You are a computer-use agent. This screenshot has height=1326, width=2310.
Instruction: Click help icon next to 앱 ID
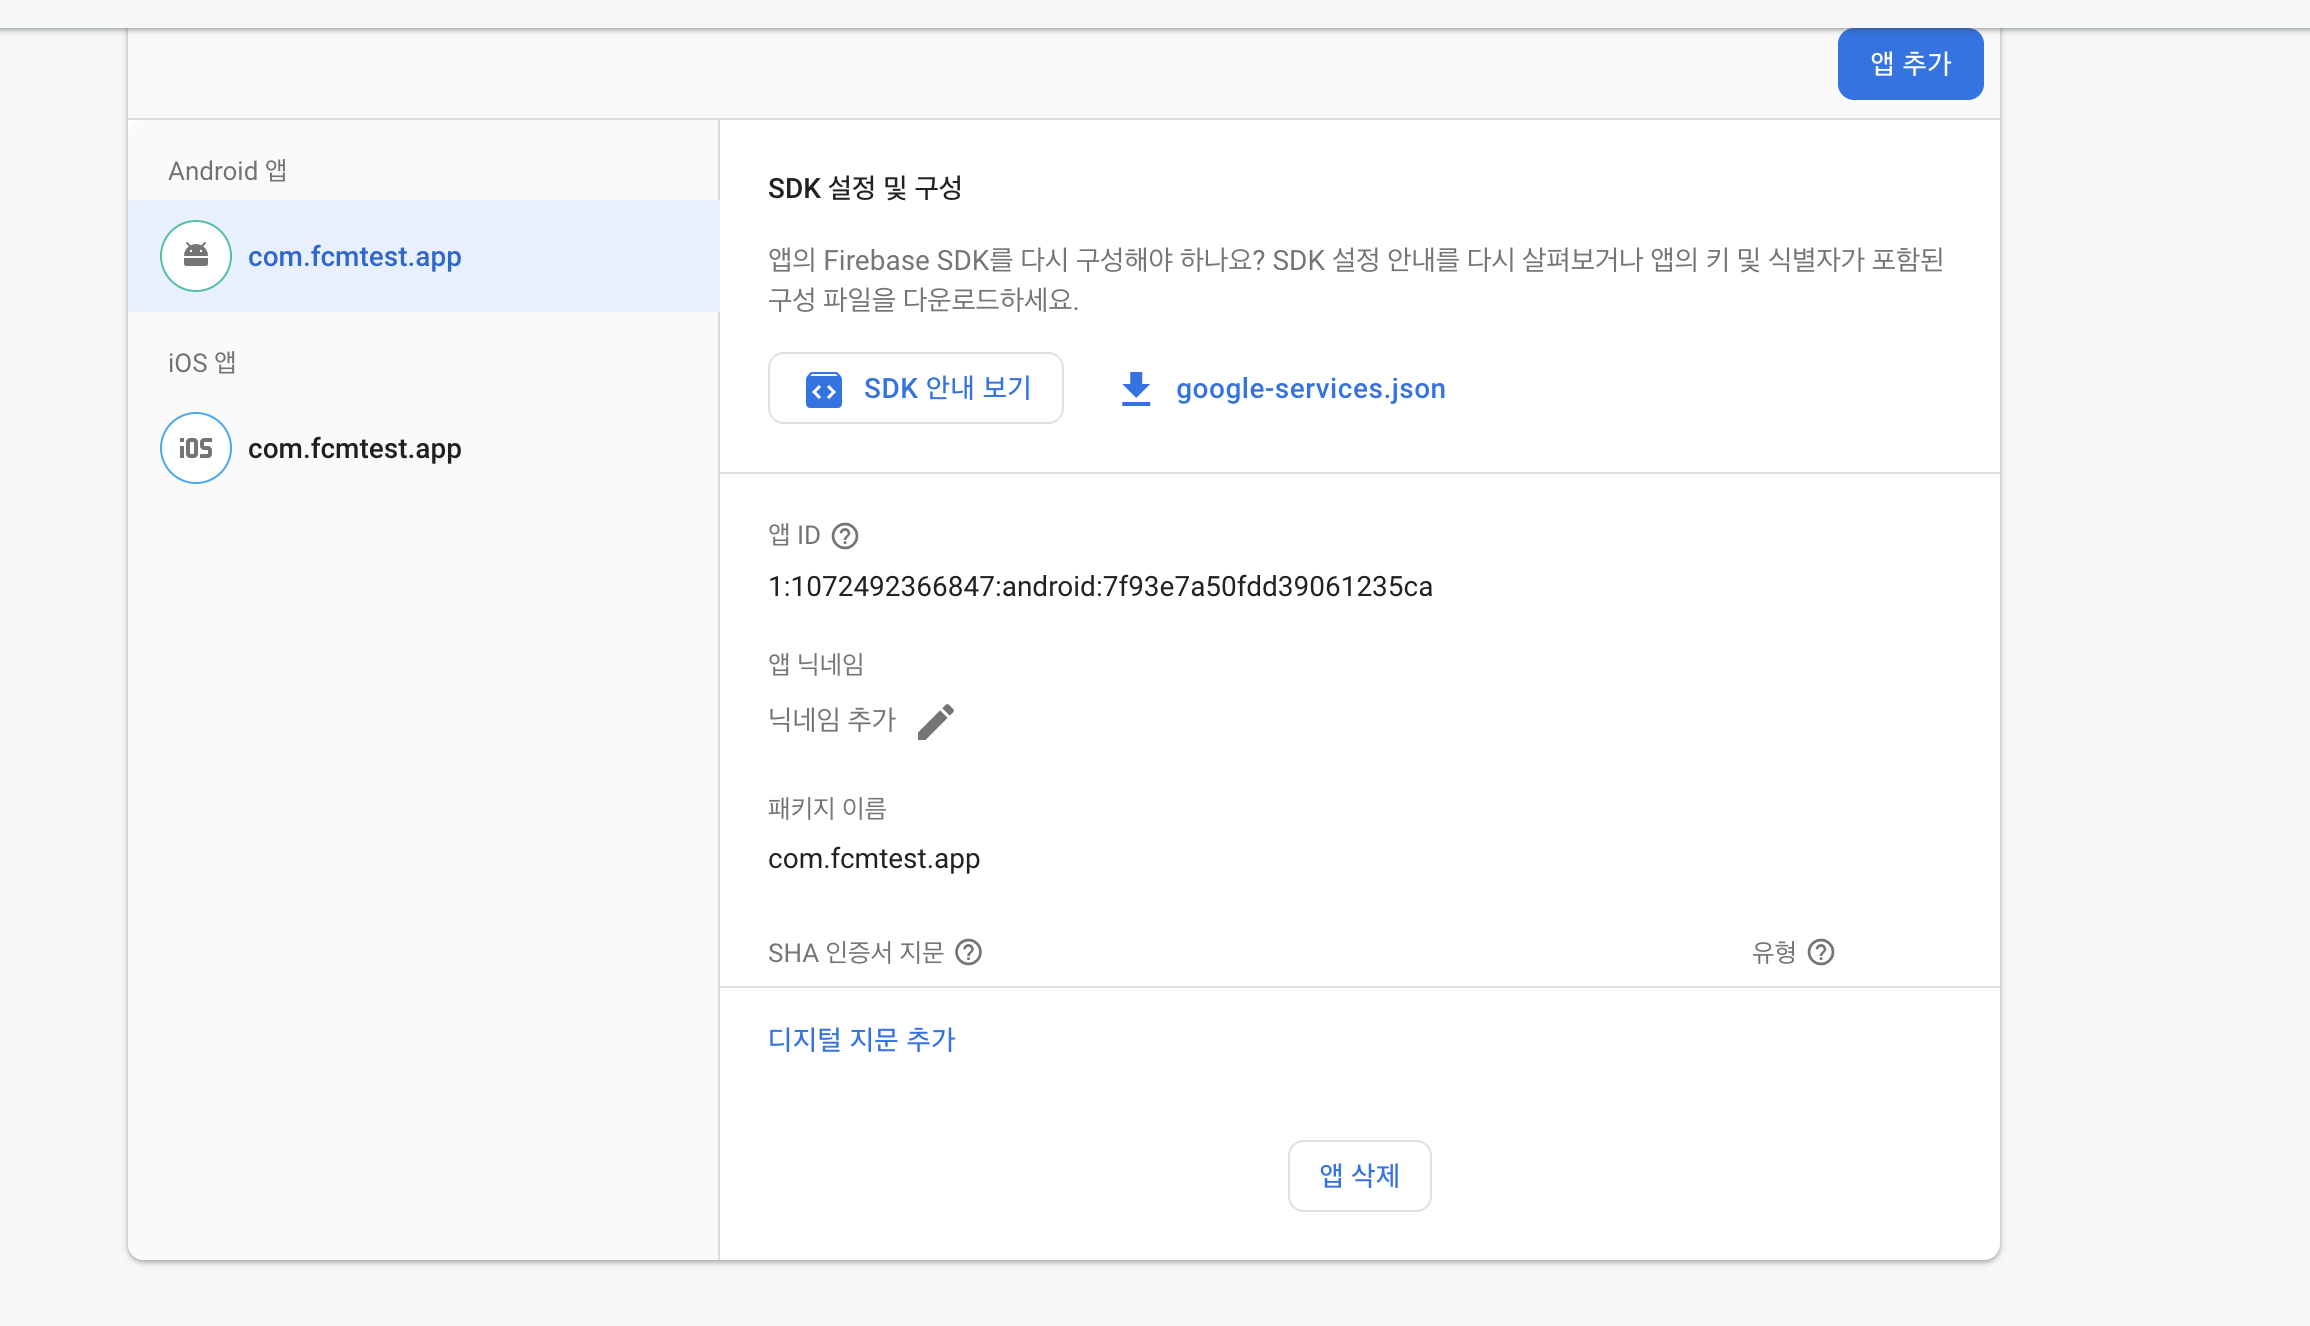845,537
